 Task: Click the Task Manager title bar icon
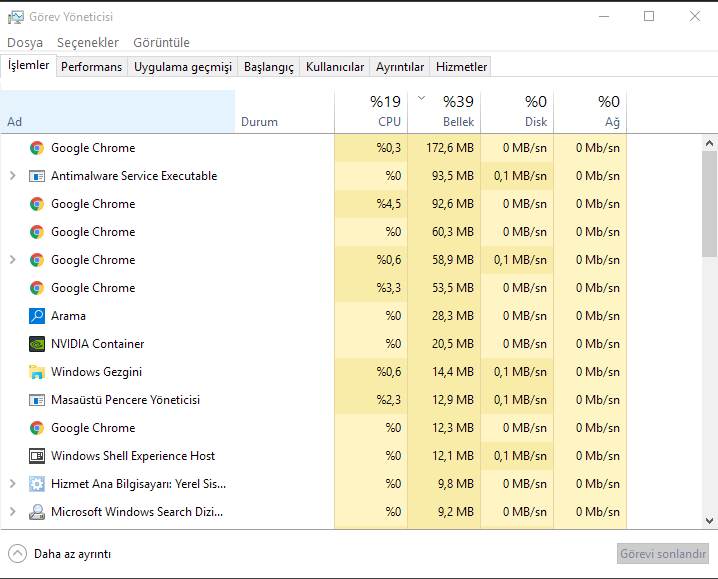point(16,17)
